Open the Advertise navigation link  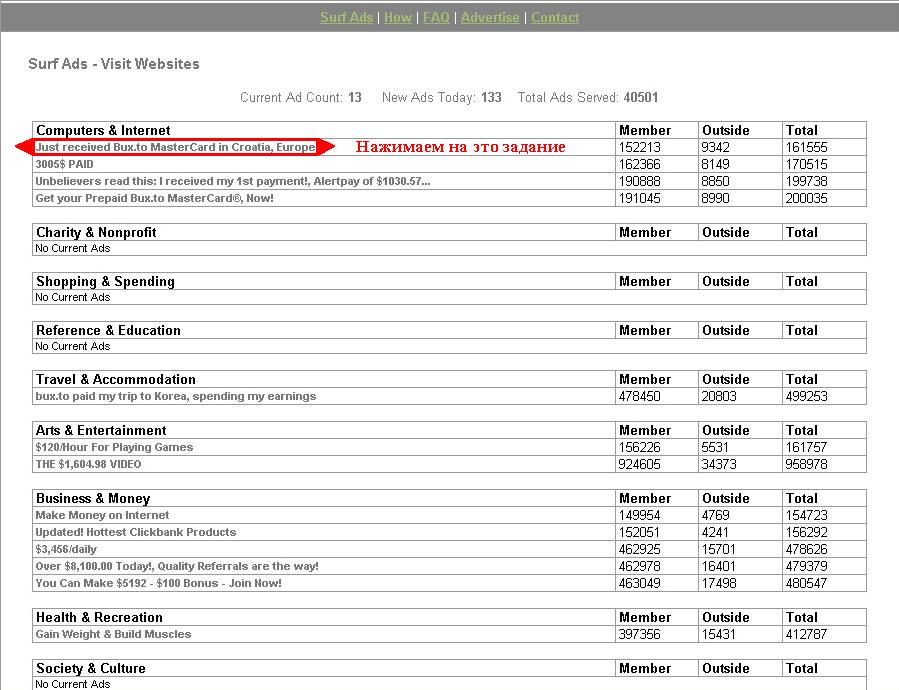click(x=490, y=17)
